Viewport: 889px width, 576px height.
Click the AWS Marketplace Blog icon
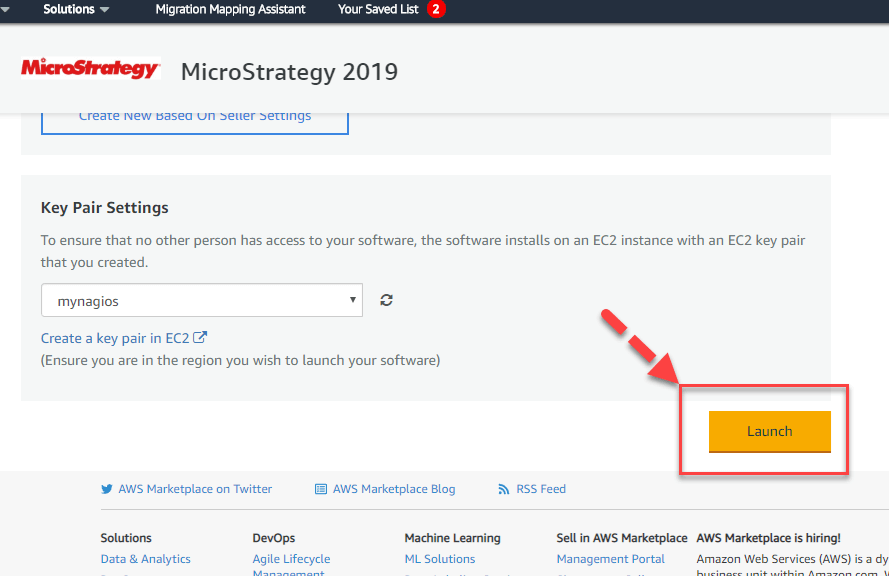pos(321,489)
